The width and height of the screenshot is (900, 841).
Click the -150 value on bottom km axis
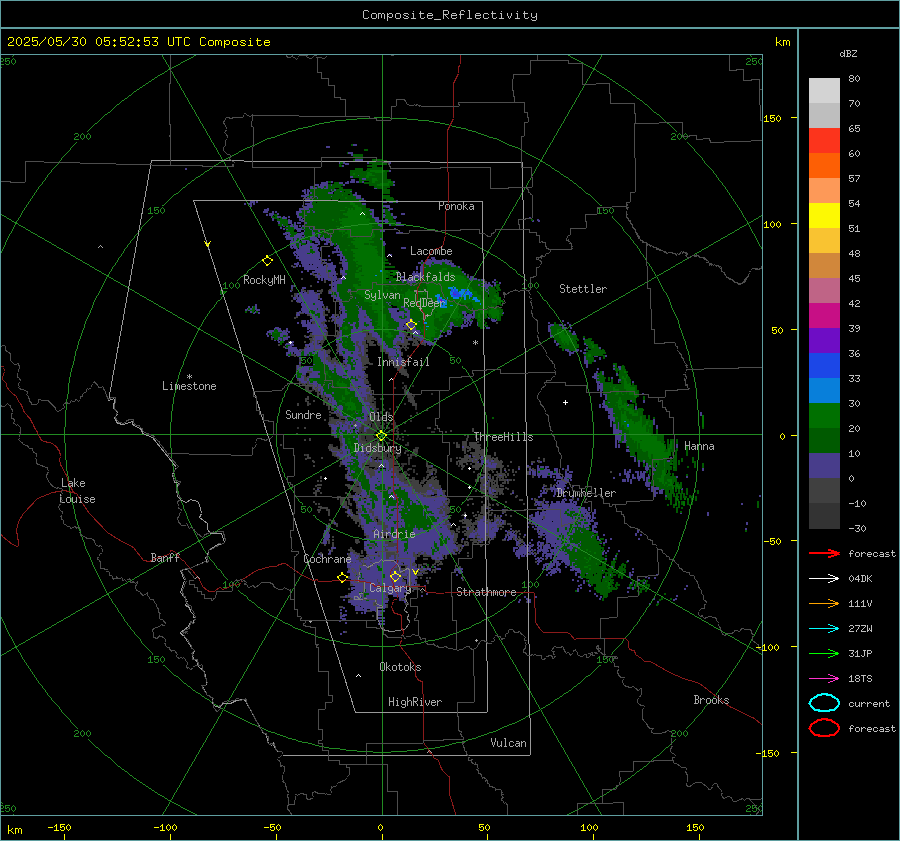click(59, 827)
